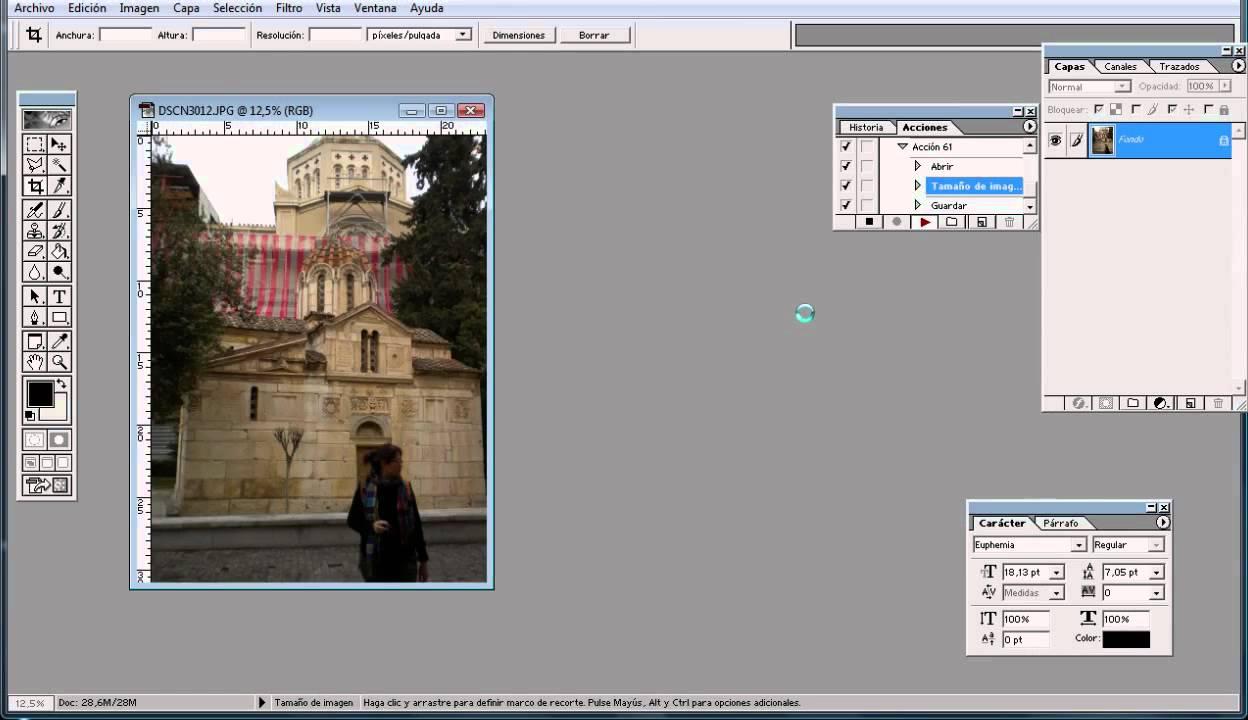Create a new layer in Capas panel
1248x720 pixels.
1190,403
